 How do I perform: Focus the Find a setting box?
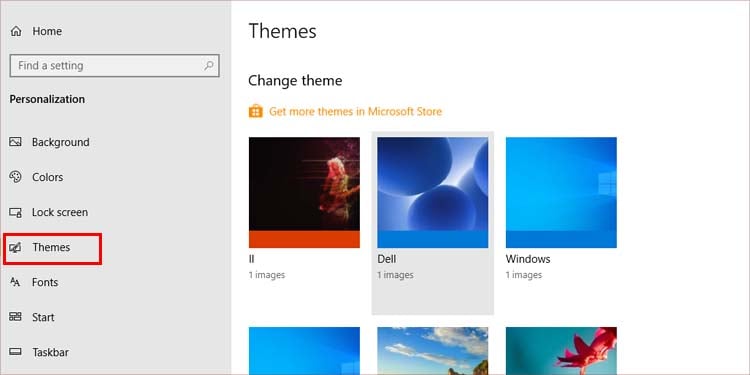coord(114,66)
